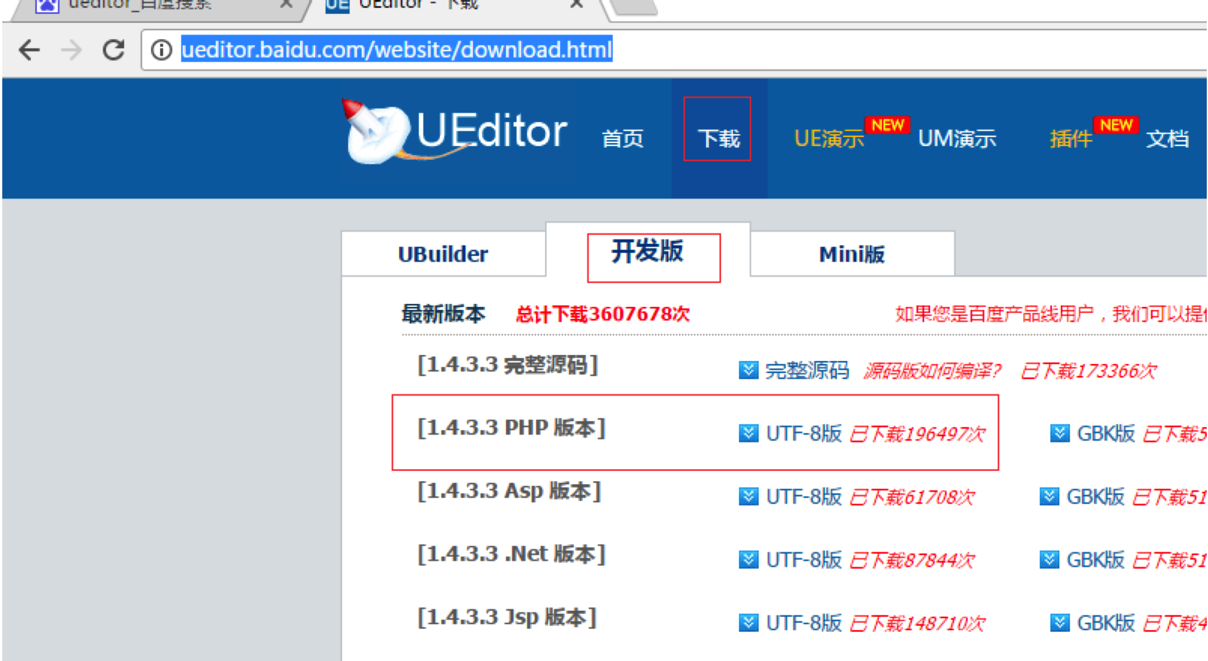
Task: Download the .Net GBK版 package
Action: click(1095, 560)
